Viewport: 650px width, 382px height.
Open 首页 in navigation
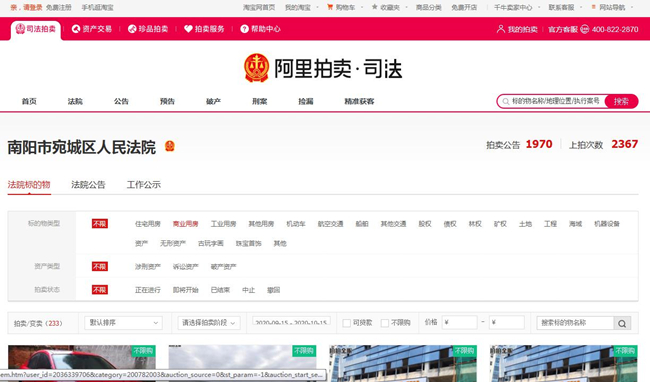29,102
